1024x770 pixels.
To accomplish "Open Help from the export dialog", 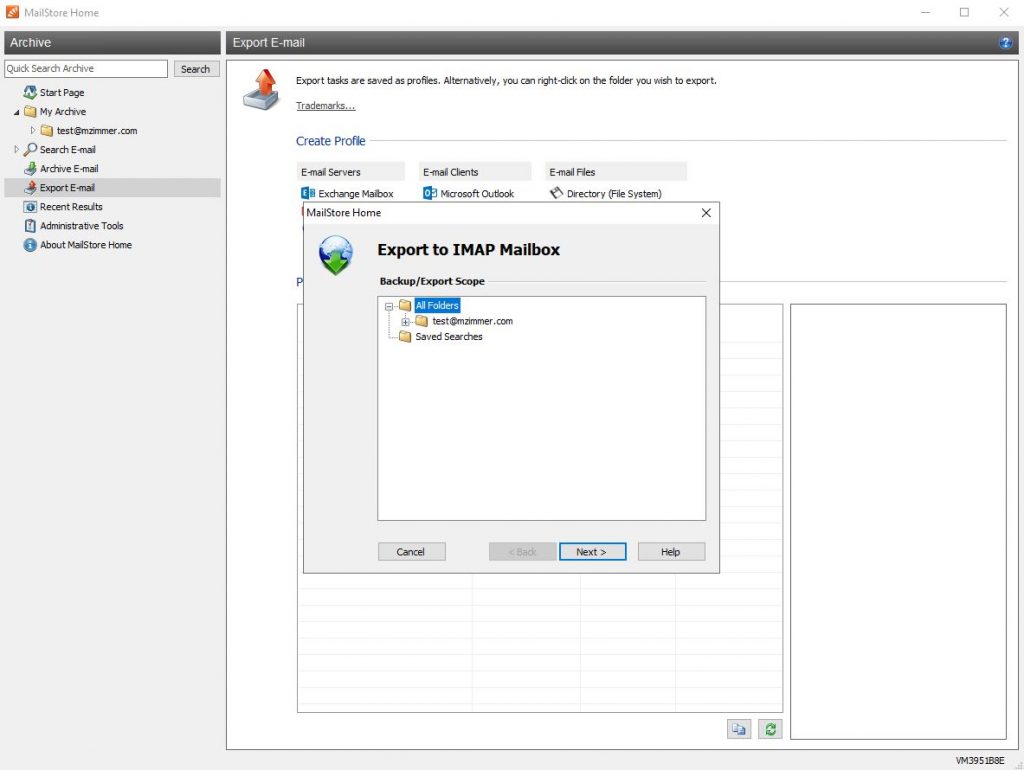I will coord(671,552).
